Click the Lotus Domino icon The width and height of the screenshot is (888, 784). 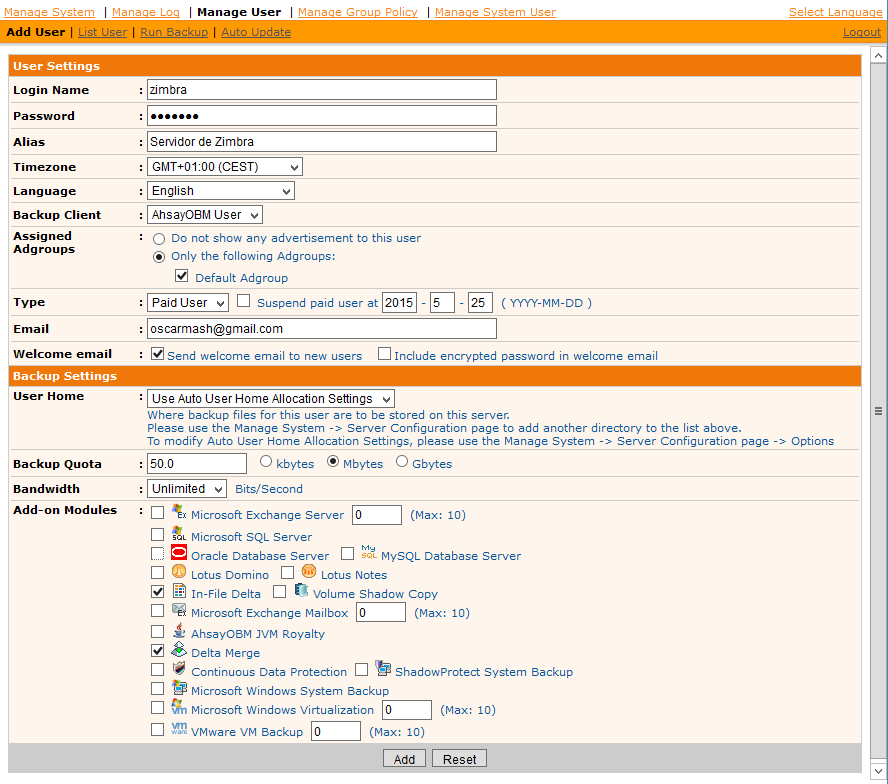pos(179,572)
